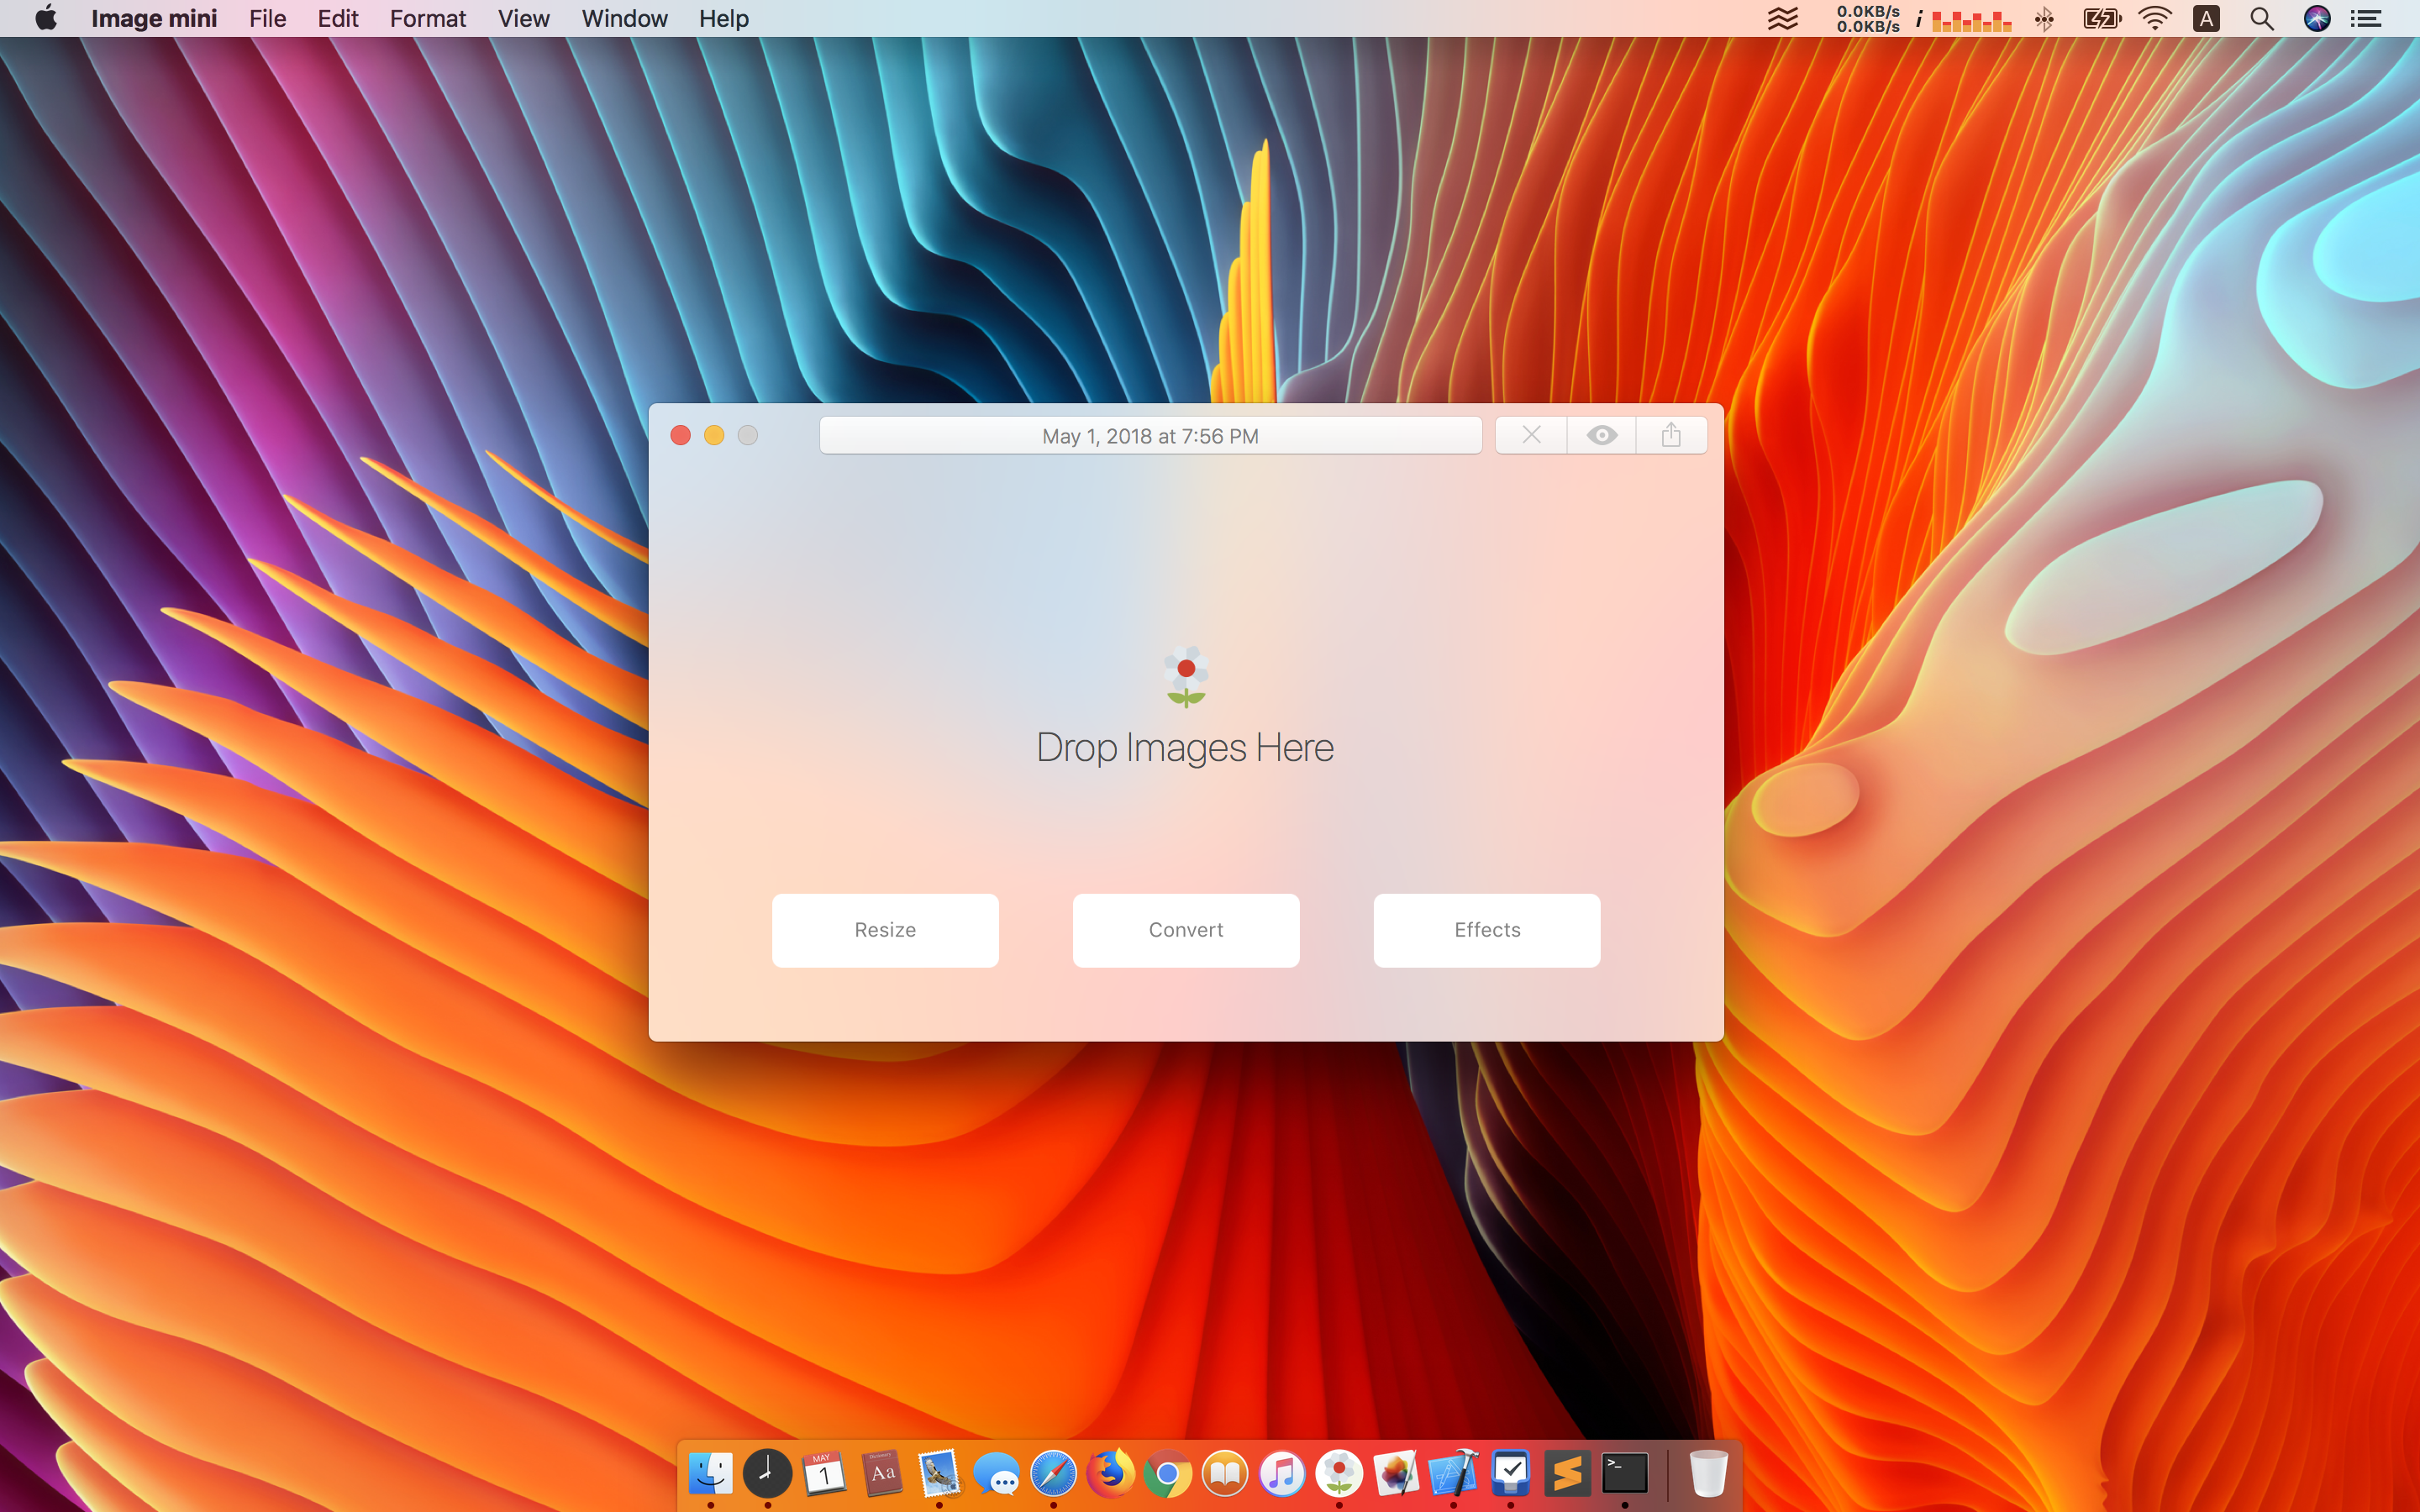Toggle the eye preview button

[1601, 435]
